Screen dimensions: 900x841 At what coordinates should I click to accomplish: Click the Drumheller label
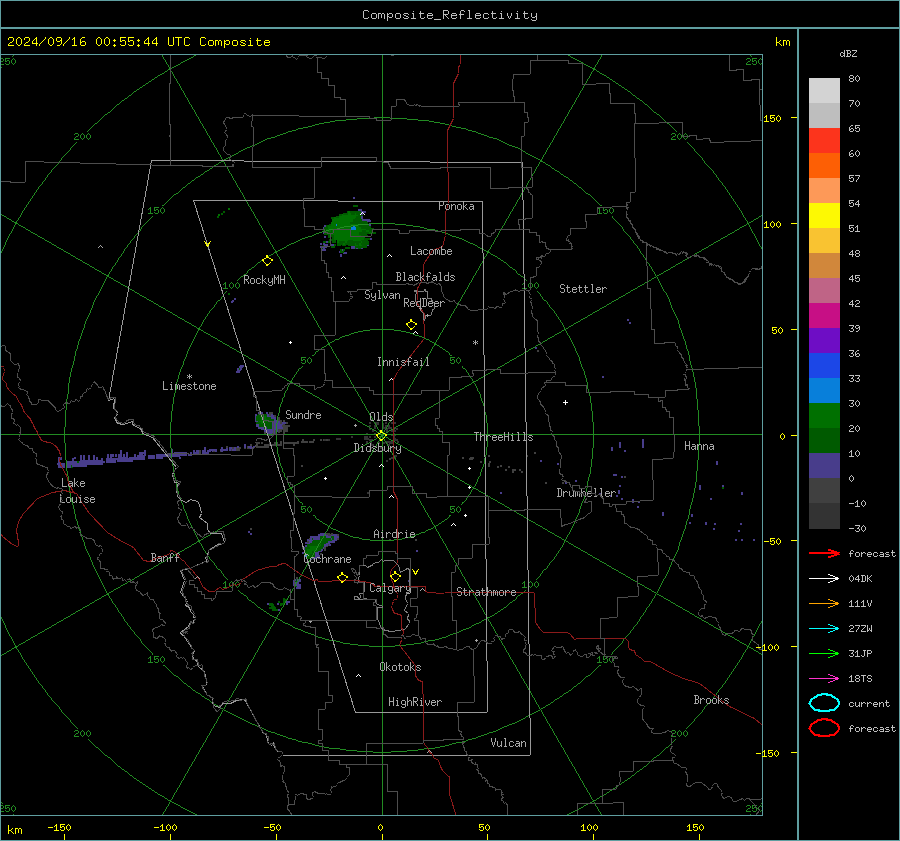click(586, 493)
